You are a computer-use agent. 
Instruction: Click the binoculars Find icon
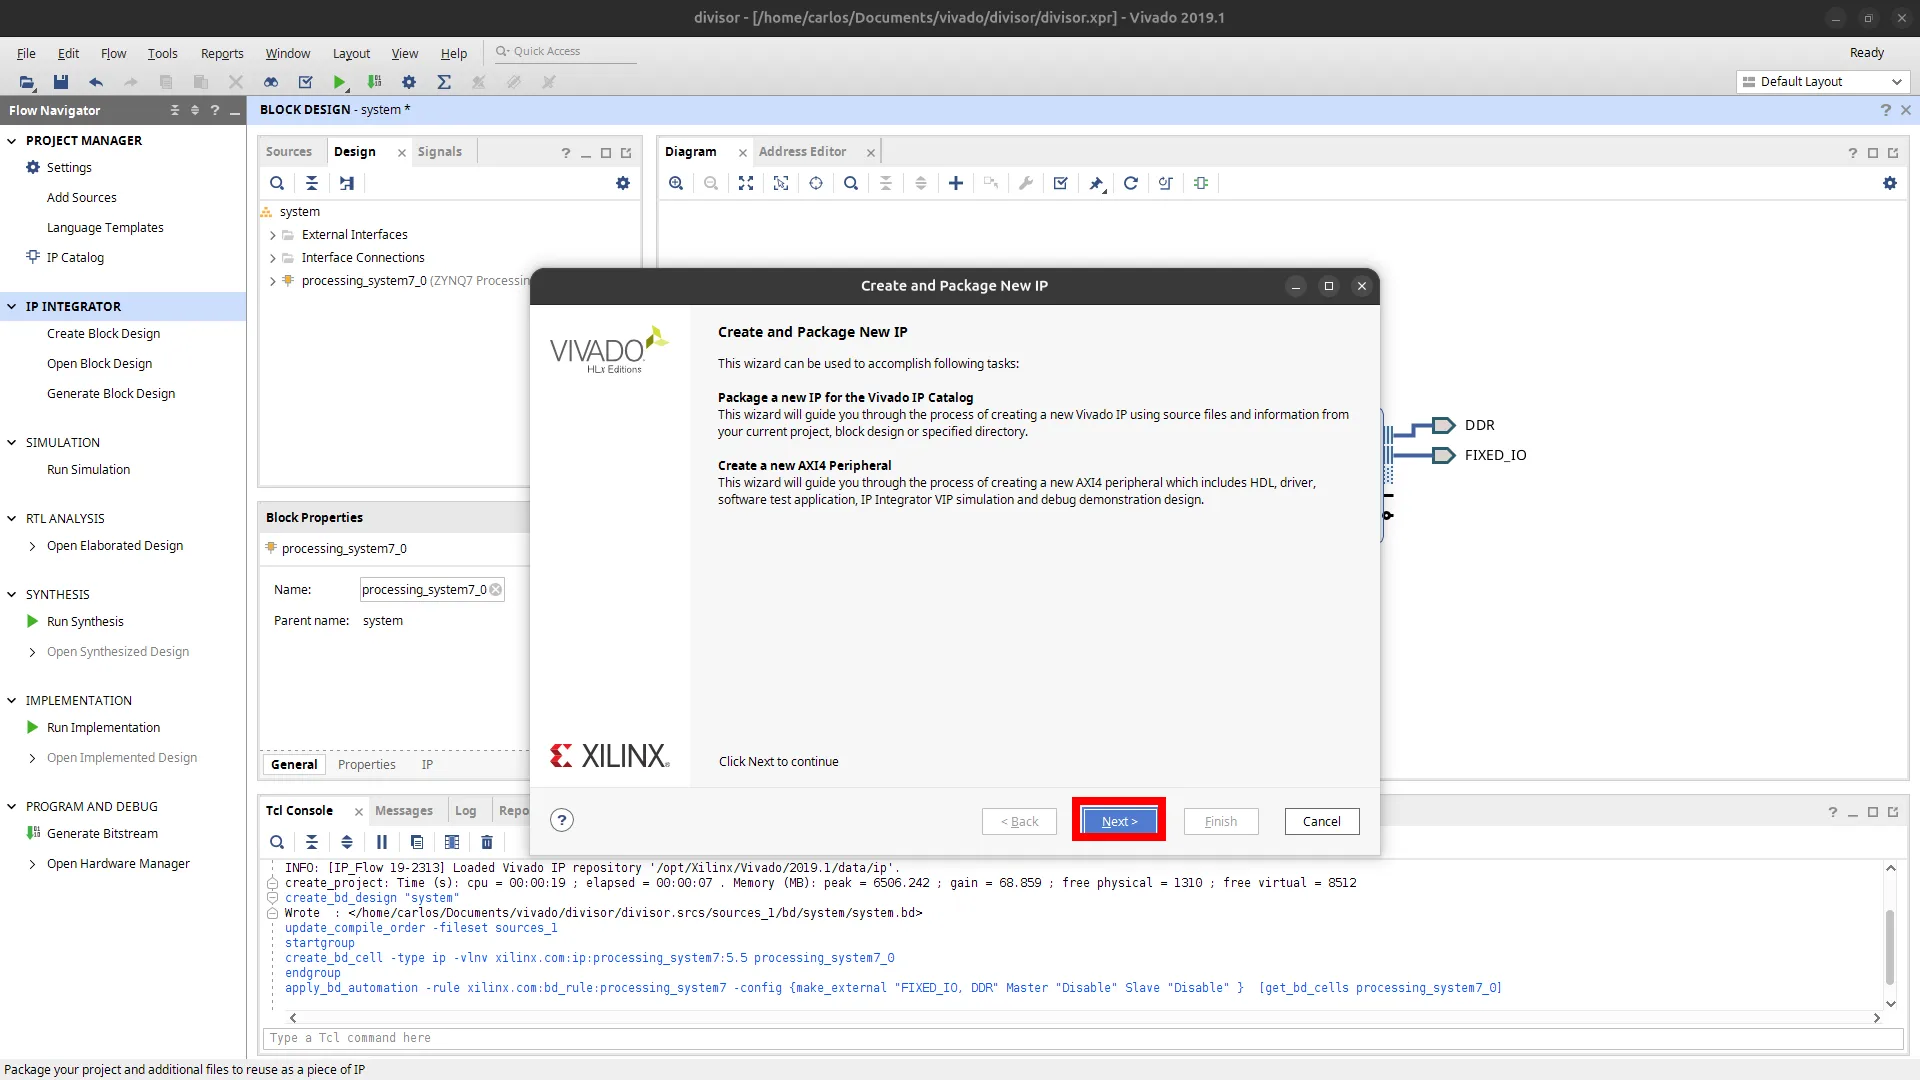tap(271, 82)
